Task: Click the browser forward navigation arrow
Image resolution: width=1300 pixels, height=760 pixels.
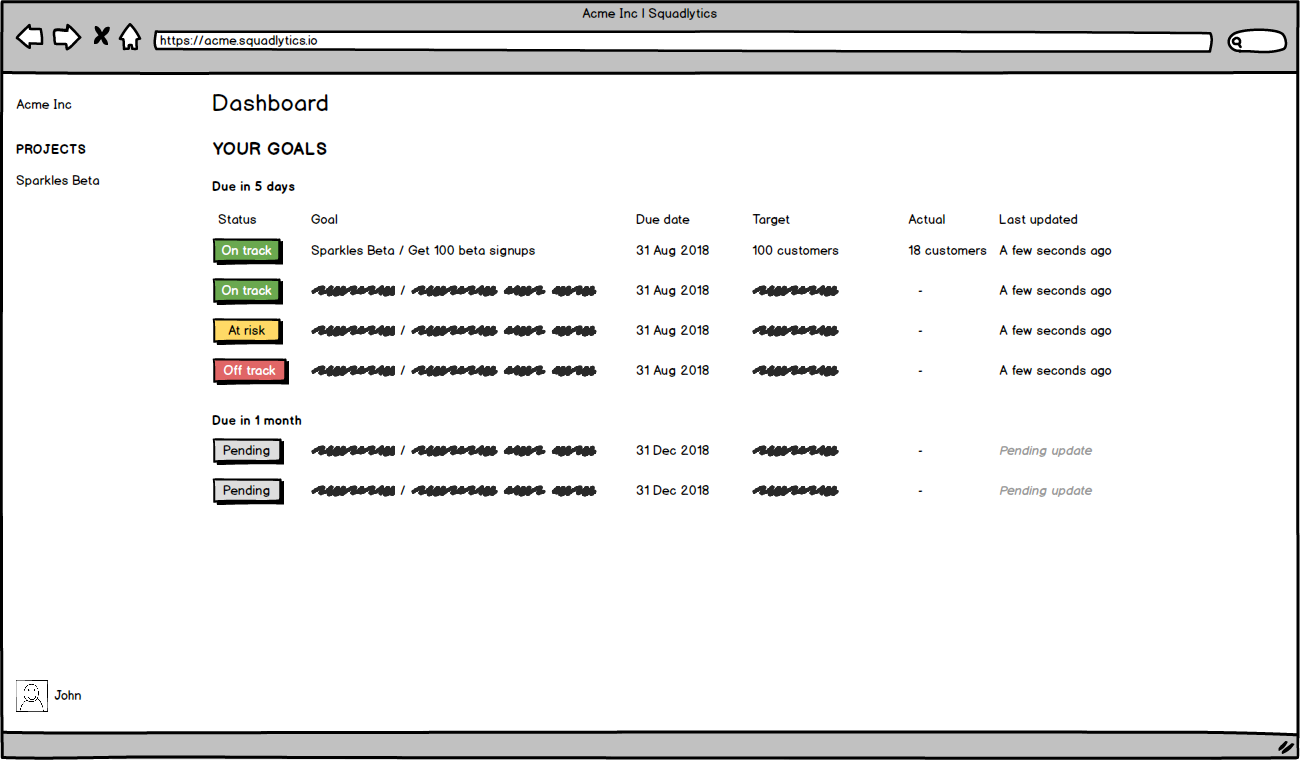Action: pyautogui.click(x=67, y=36)
